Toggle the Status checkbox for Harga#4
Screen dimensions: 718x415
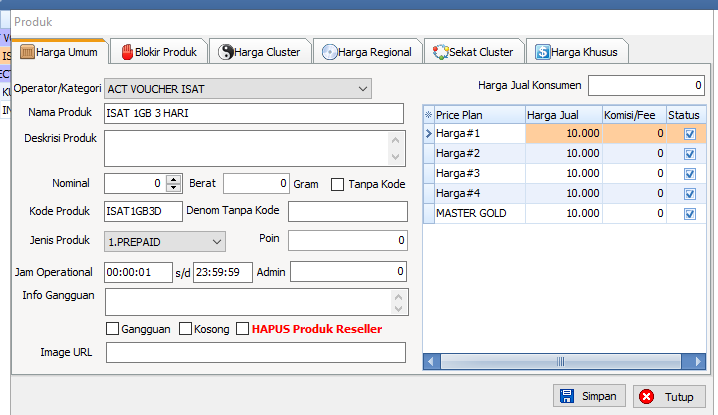(x=690, y=194)
